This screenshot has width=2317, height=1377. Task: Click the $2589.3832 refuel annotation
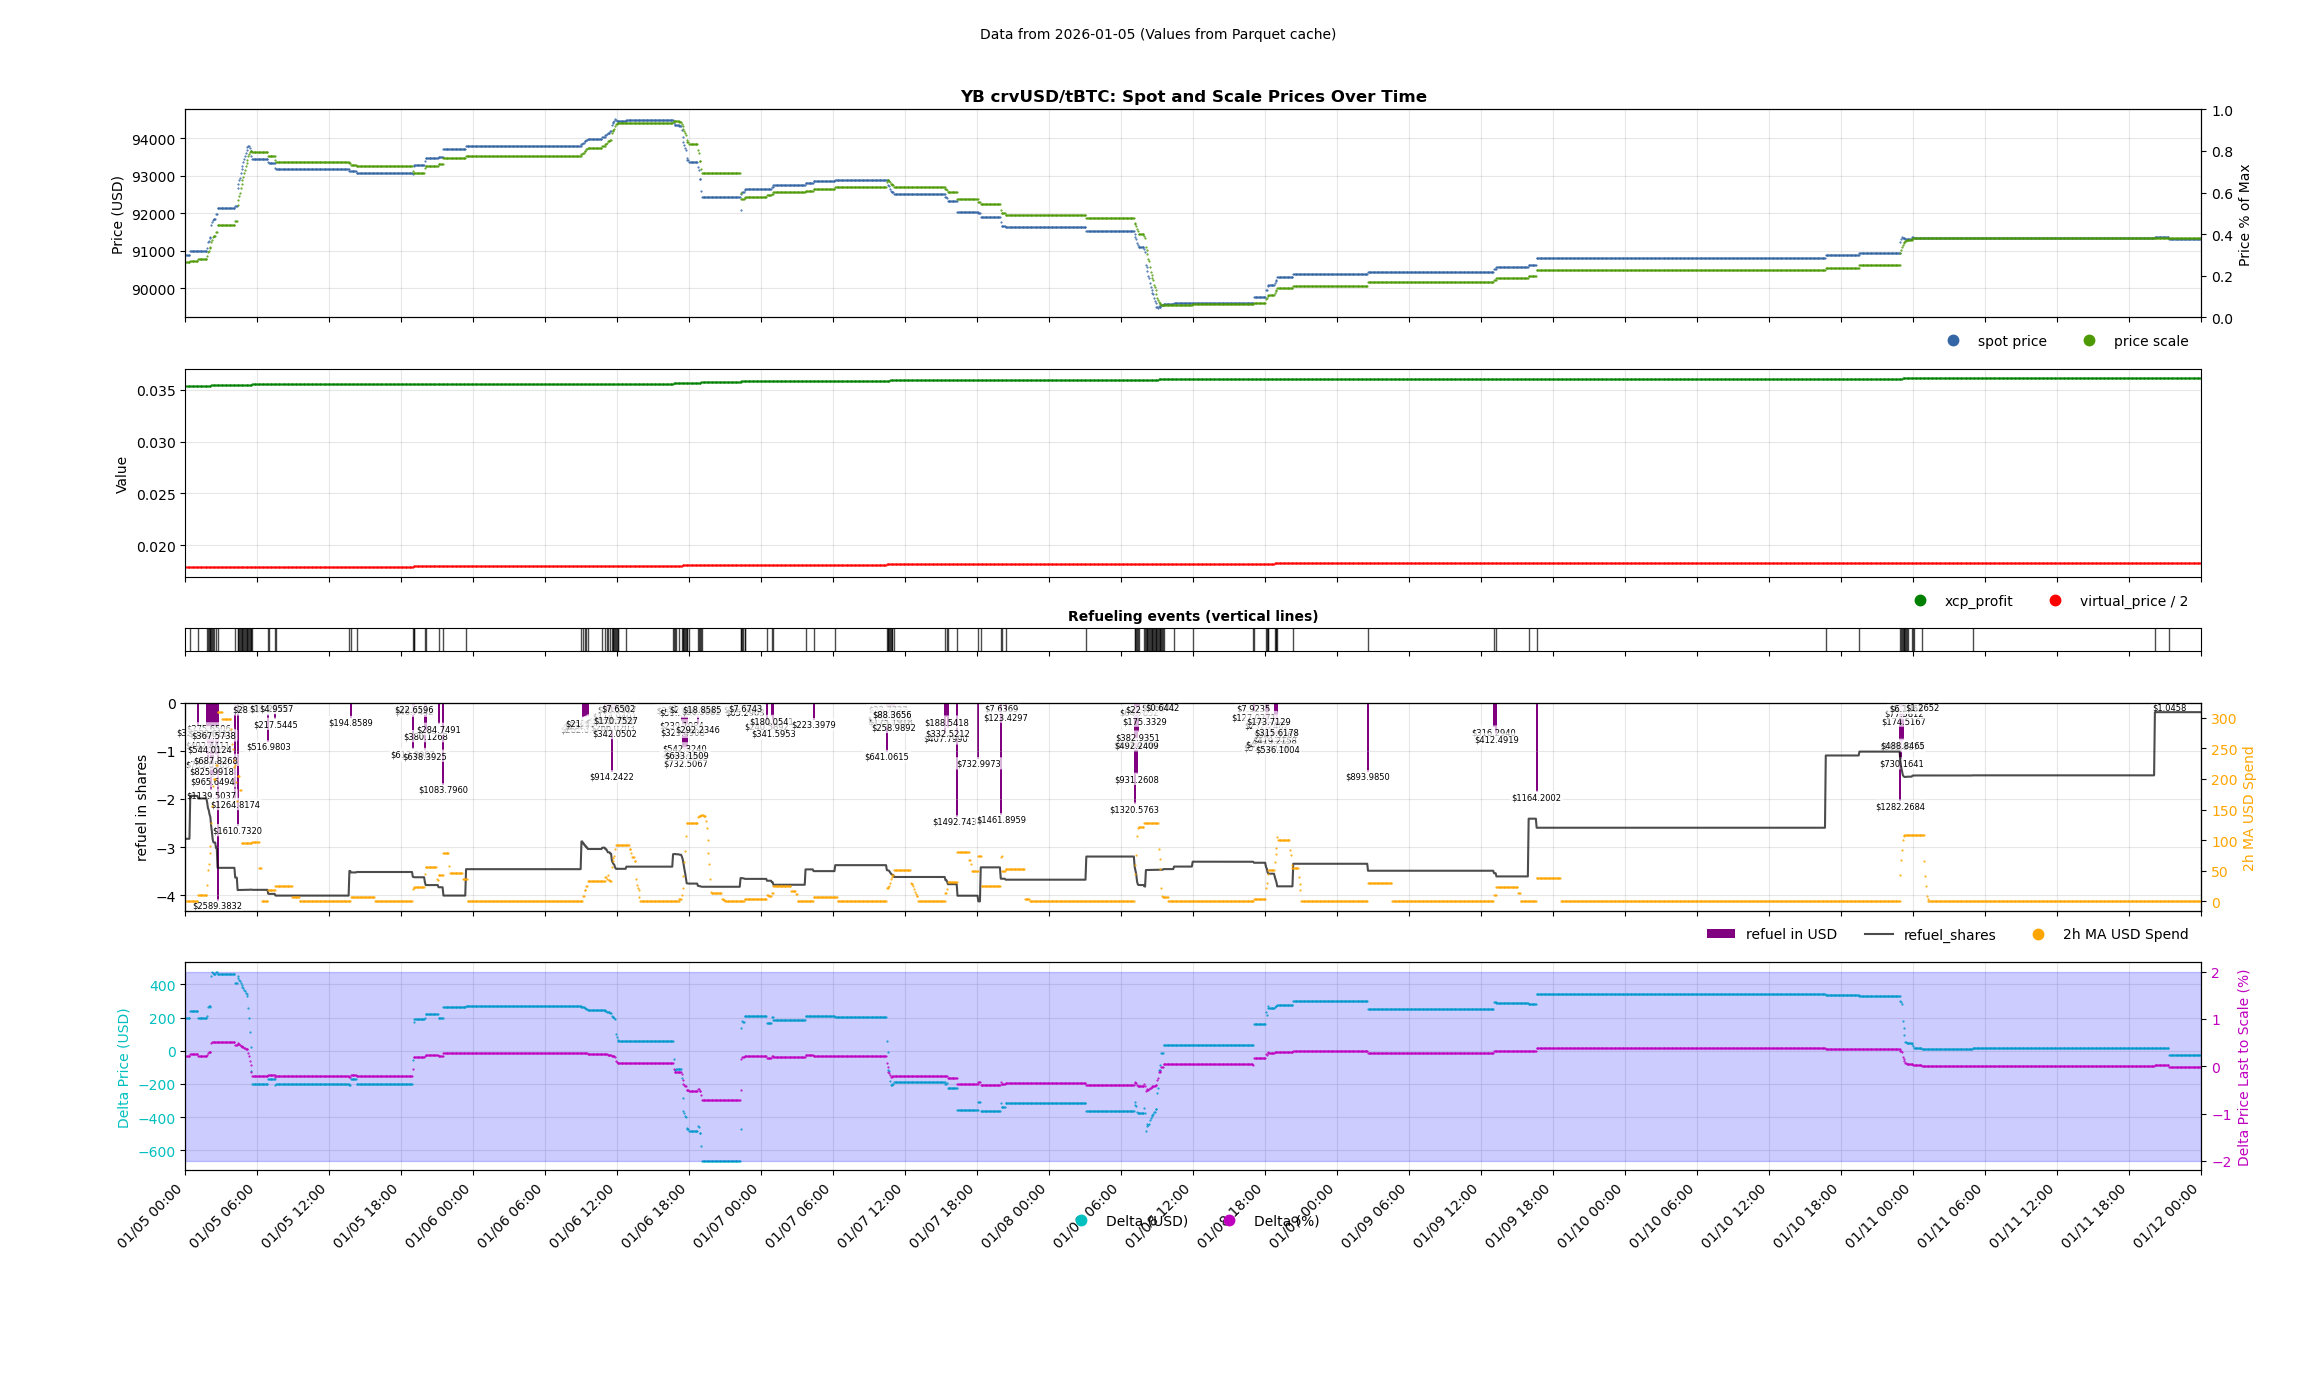coord(217,906)
